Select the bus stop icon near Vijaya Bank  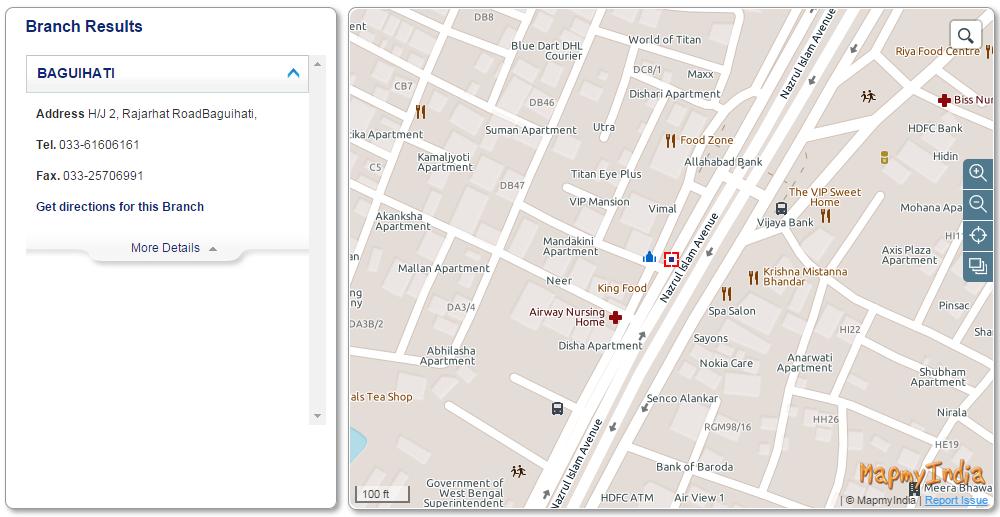(781, 208)
